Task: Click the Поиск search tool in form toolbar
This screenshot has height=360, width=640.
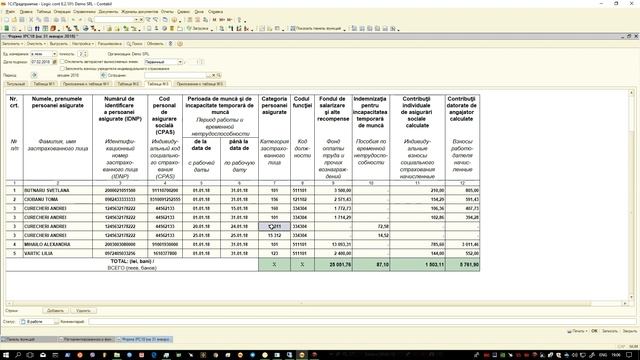Action: 134,44
